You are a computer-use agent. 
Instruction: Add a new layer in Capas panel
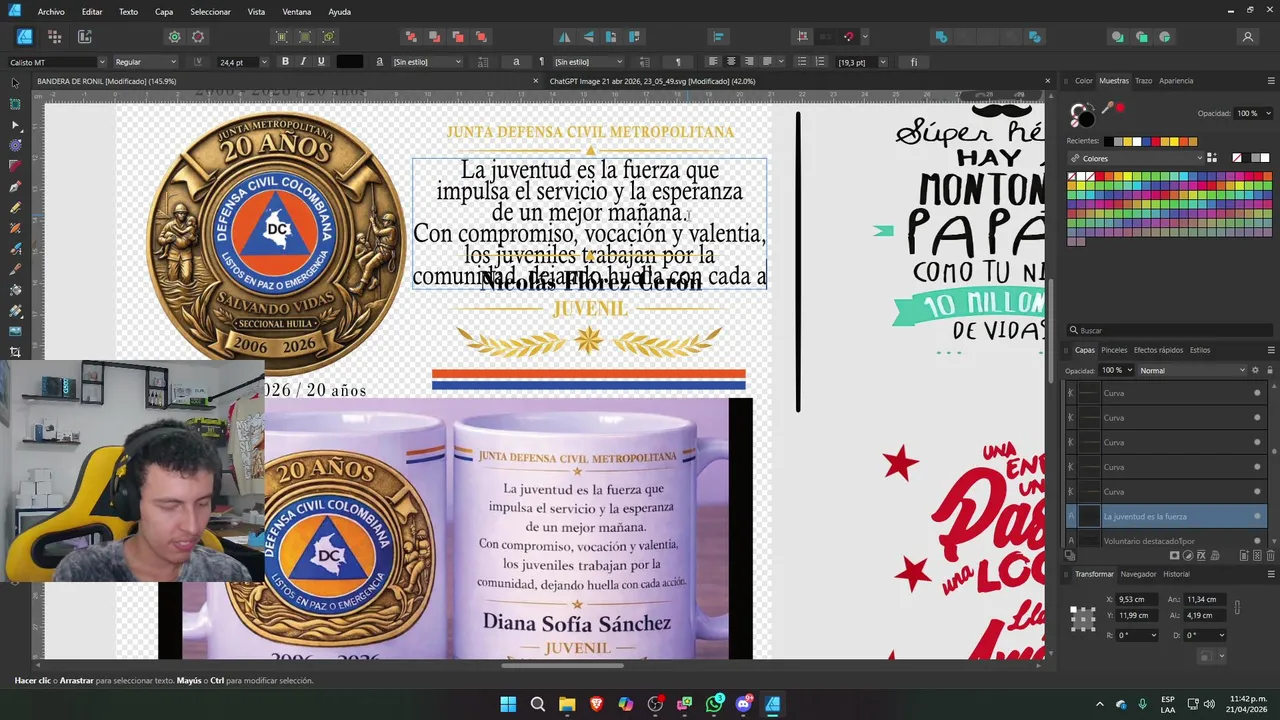(1244, 556)
